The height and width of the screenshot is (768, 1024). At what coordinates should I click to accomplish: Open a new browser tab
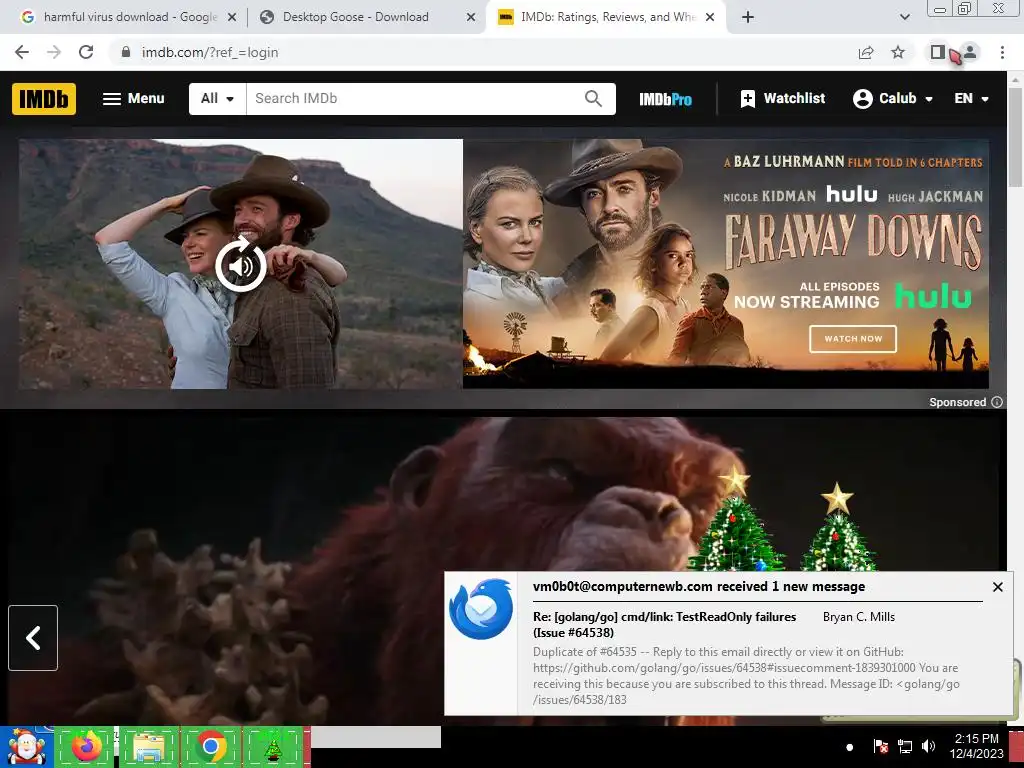tap(748, 17)
